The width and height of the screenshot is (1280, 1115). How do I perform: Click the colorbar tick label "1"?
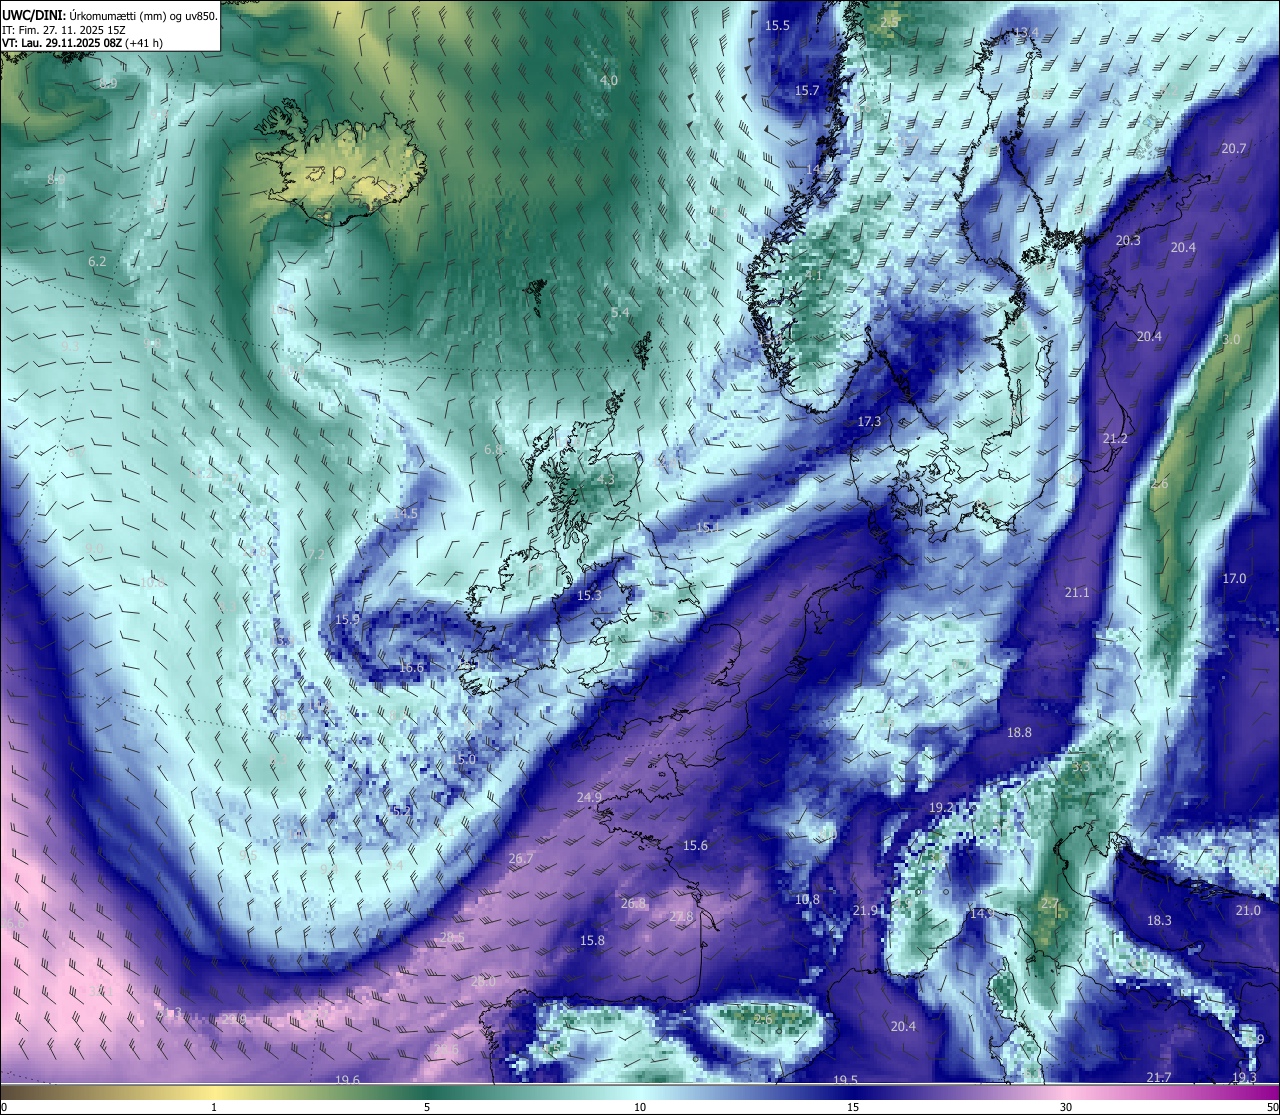(x=214, y=1107)
